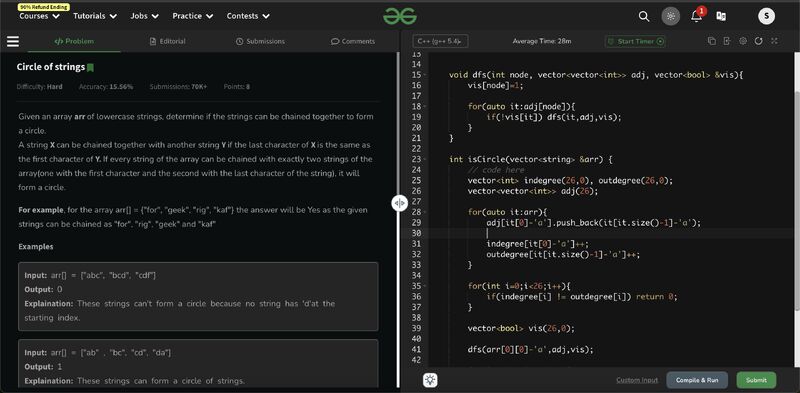Open the user profile avatar S

tap(766, 16)
